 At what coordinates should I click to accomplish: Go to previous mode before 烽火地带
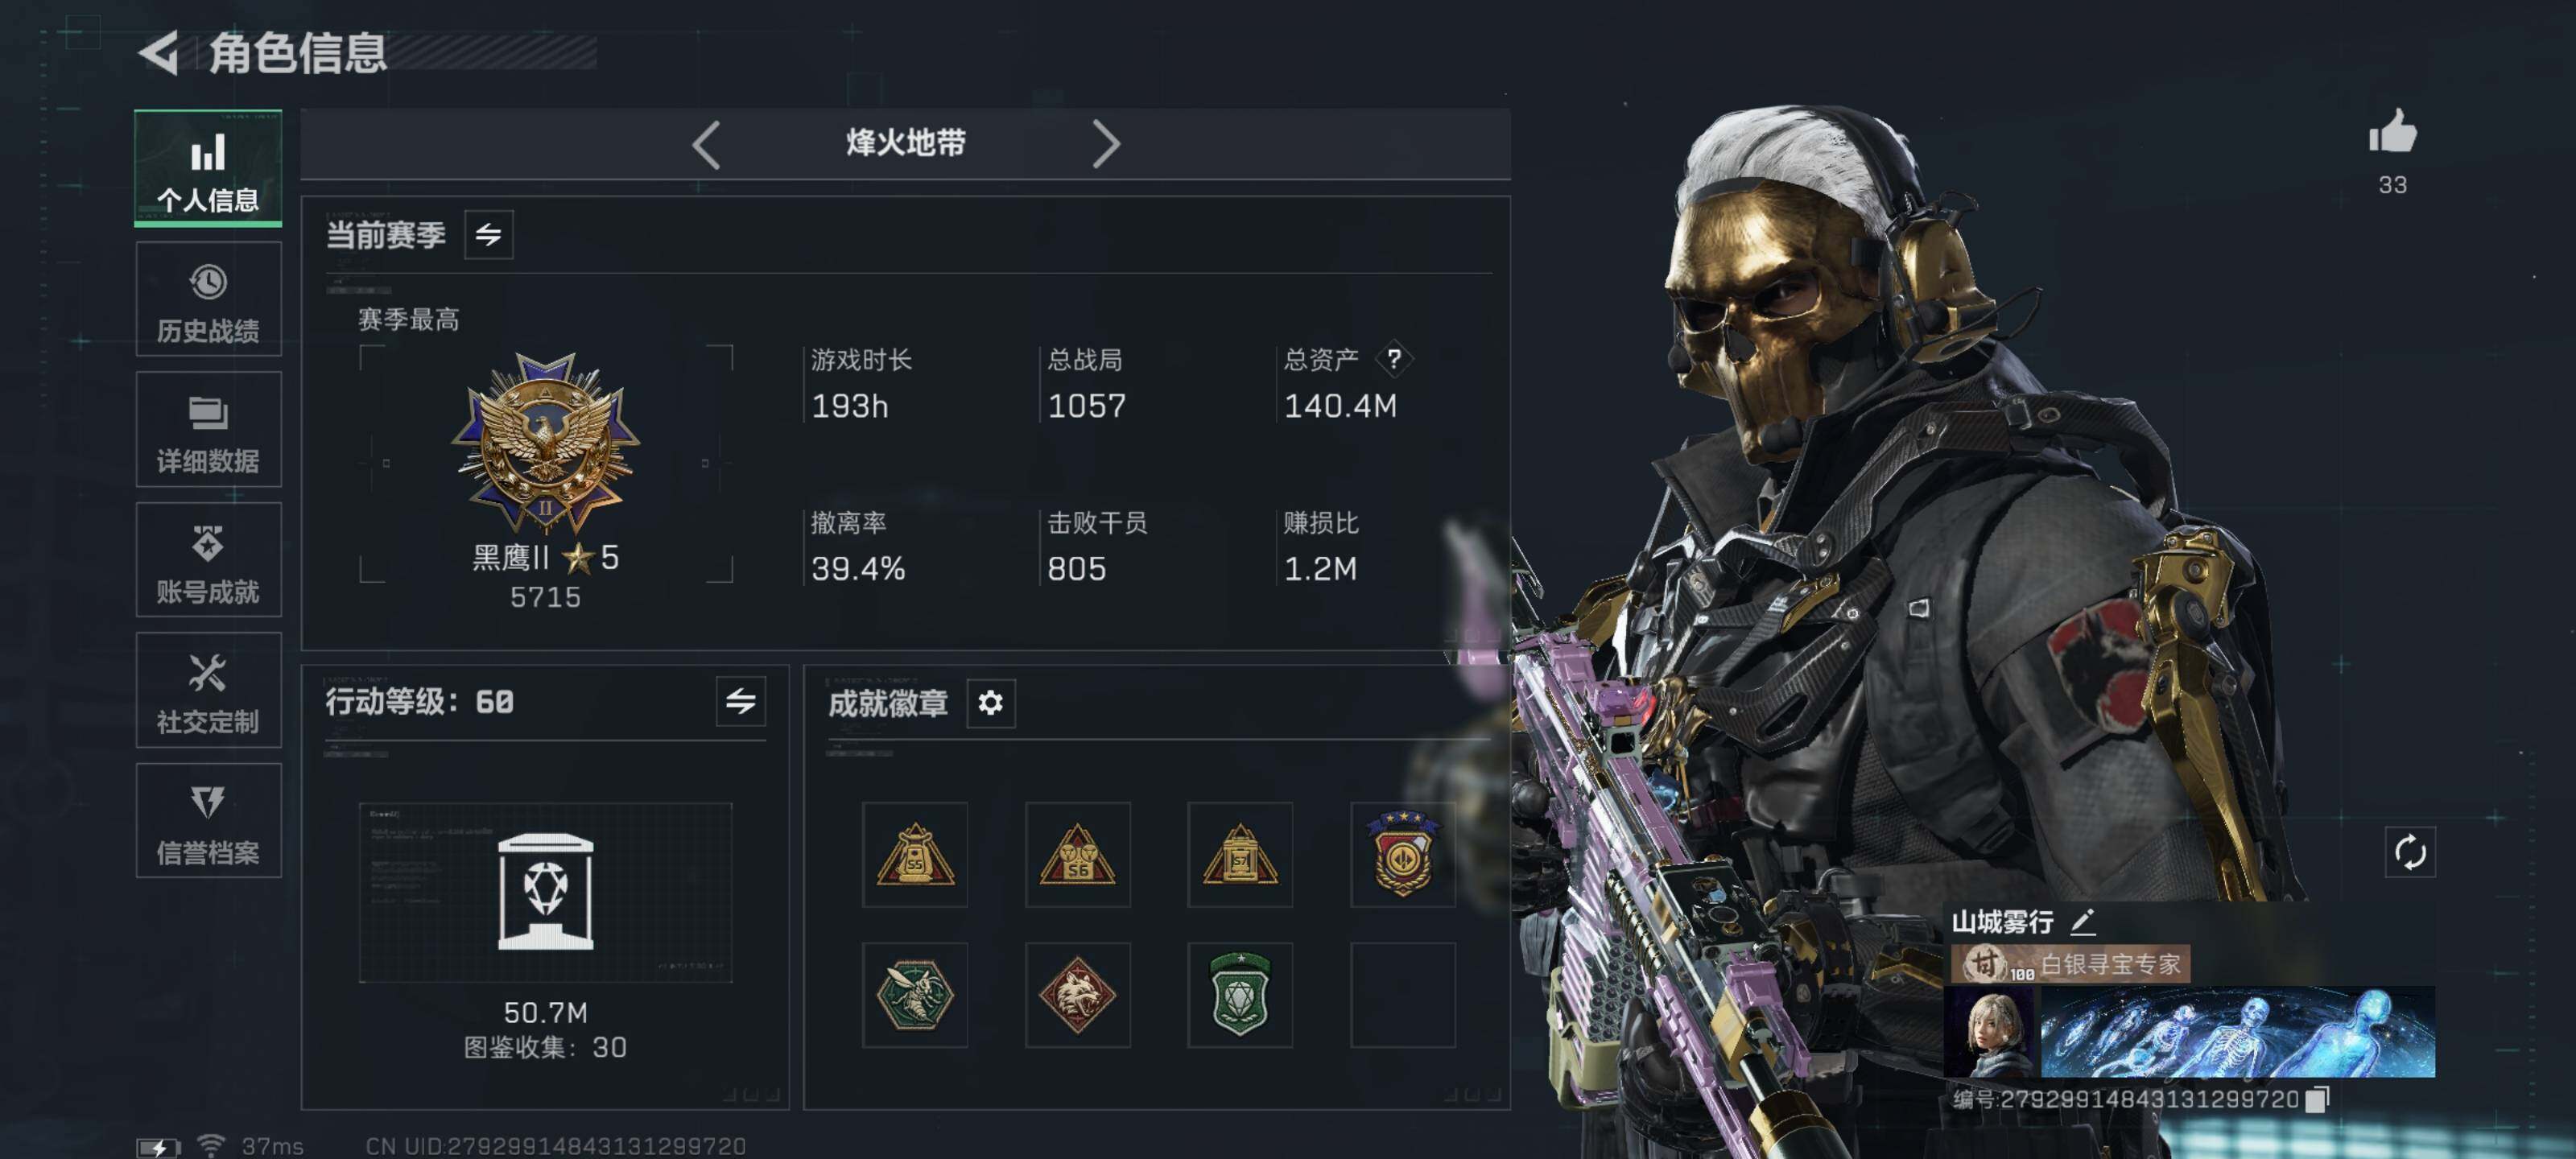click(x=706, y=145)
